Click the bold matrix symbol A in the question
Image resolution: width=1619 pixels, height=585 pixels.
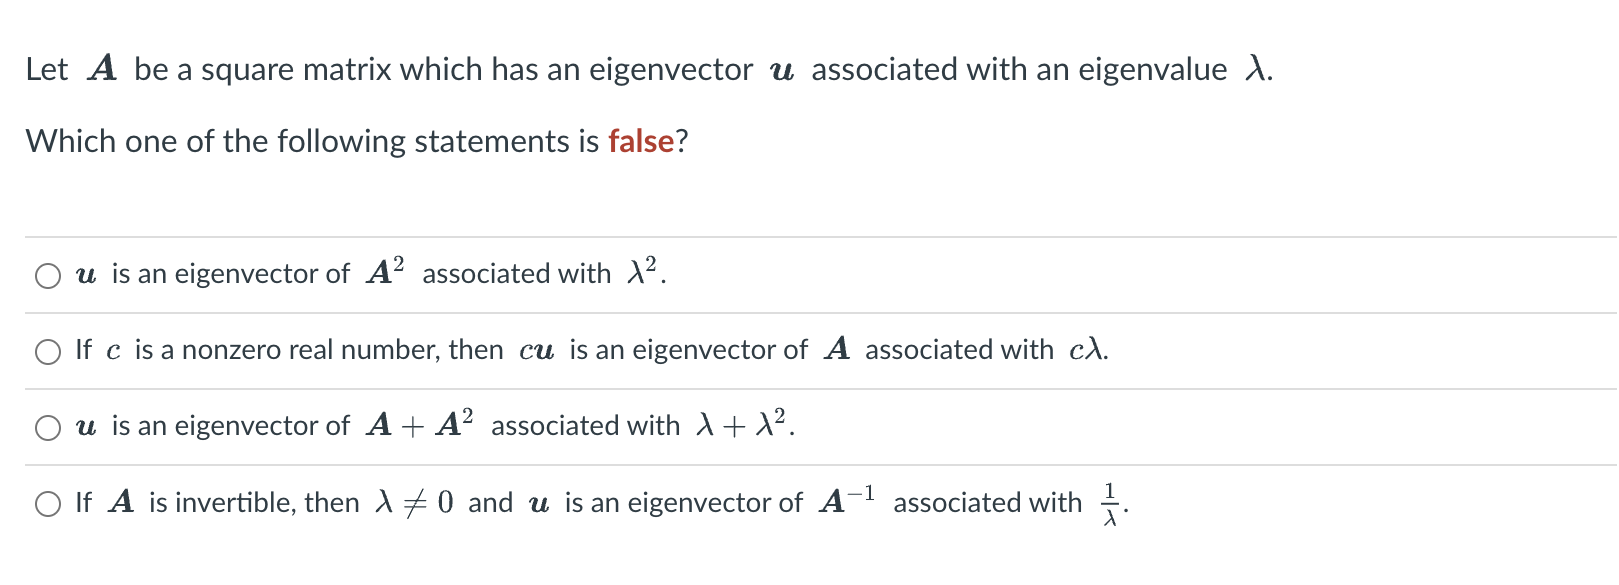coord(102,69)
